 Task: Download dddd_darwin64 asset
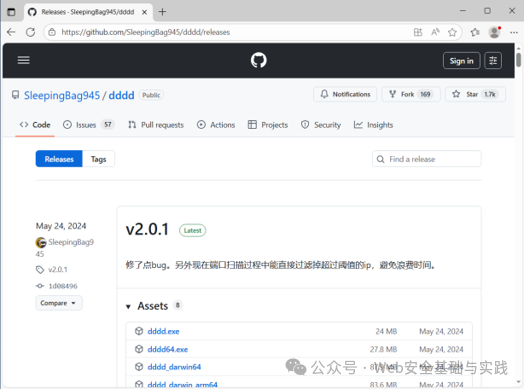coord(174,367)
